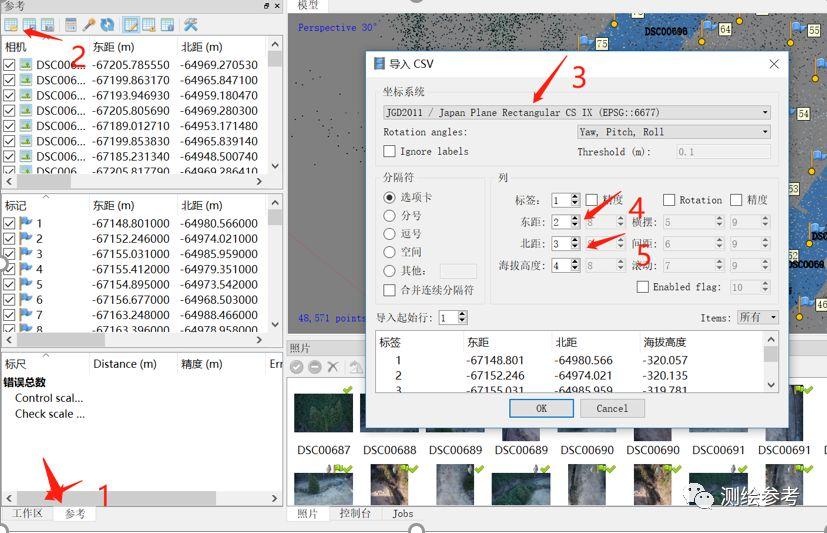Click the View Errors table icon
This screenshot has width=827, height=533.
(167, 25)
